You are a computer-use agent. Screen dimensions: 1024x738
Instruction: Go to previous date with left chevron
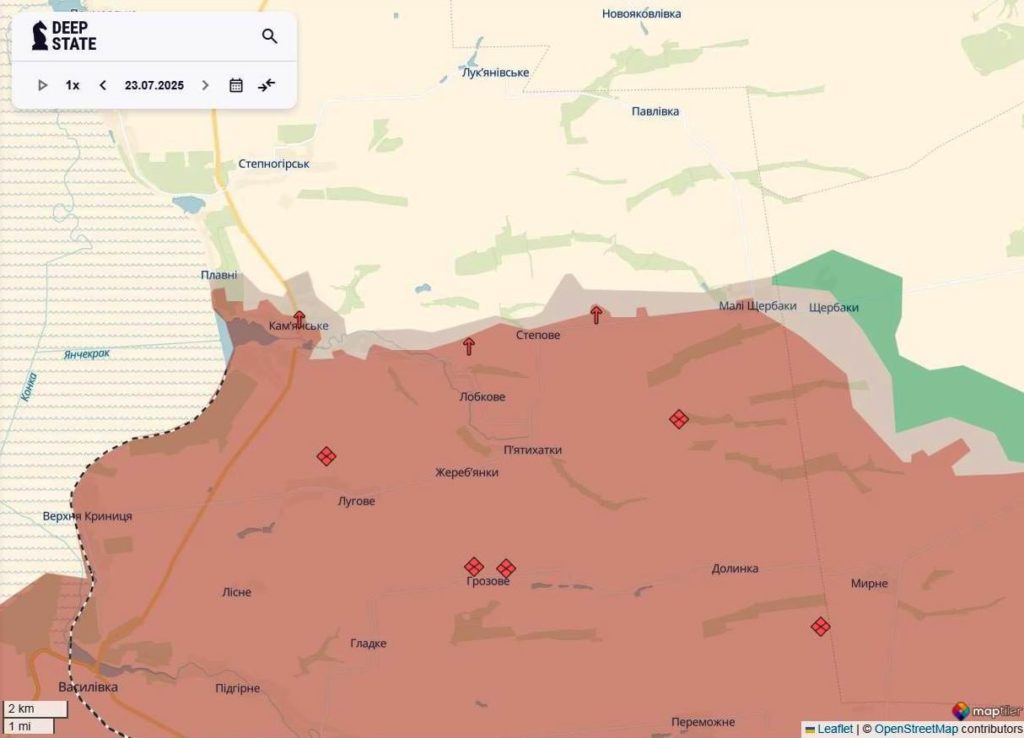pos(103,86)
